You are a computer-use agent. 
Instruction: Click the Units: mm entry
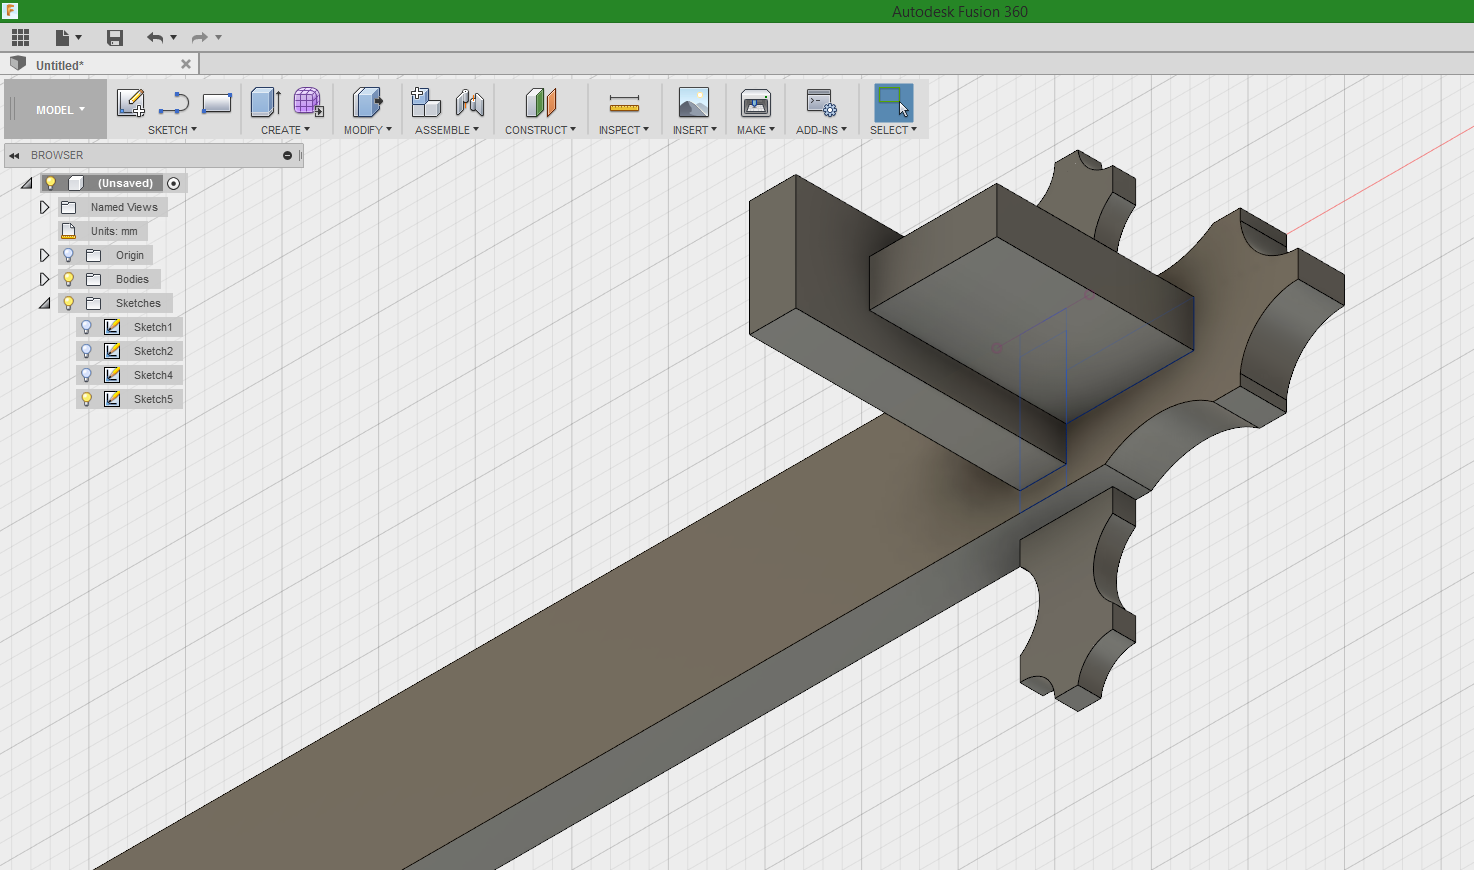114,231
